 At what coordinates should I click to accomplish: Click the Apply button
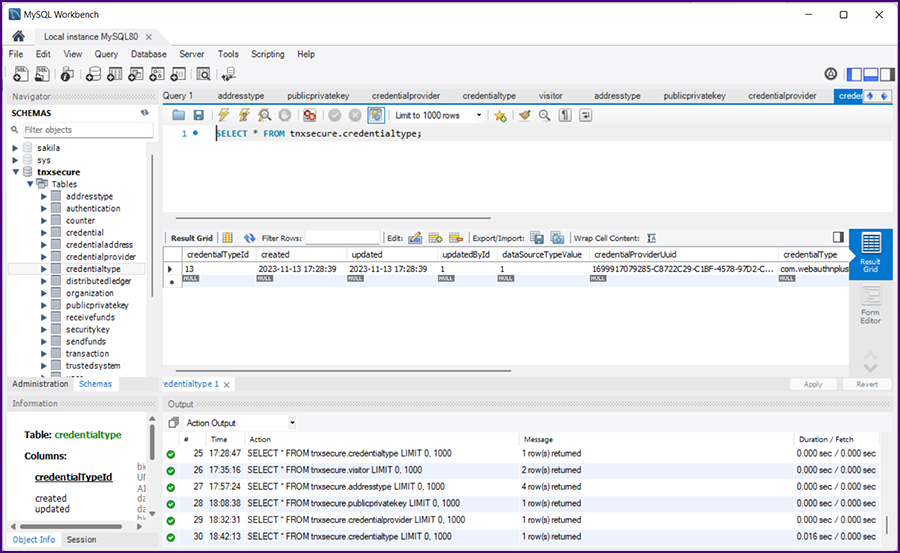(x=813, y=384)
